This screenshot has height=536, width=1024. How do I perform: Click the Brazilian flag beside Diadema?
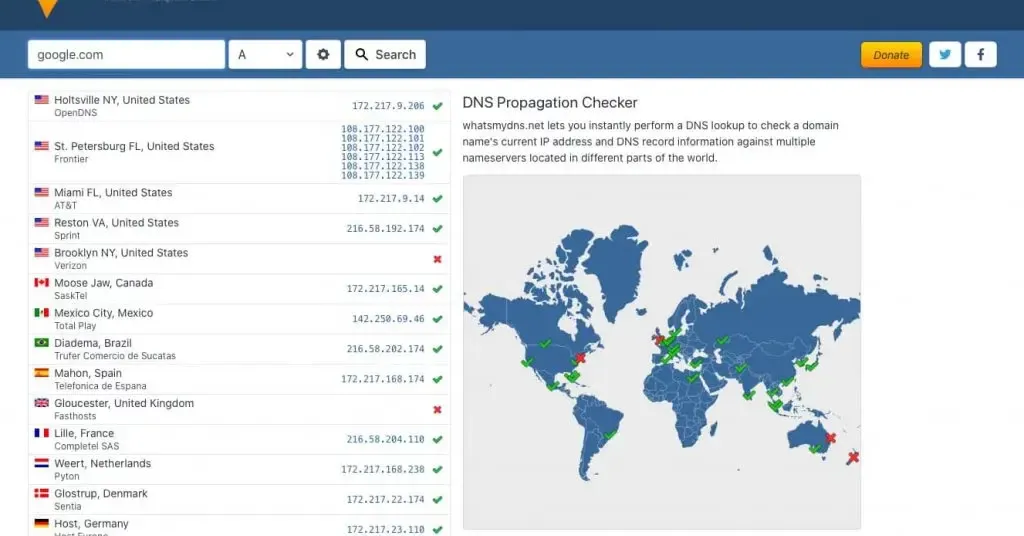(42, 343)
